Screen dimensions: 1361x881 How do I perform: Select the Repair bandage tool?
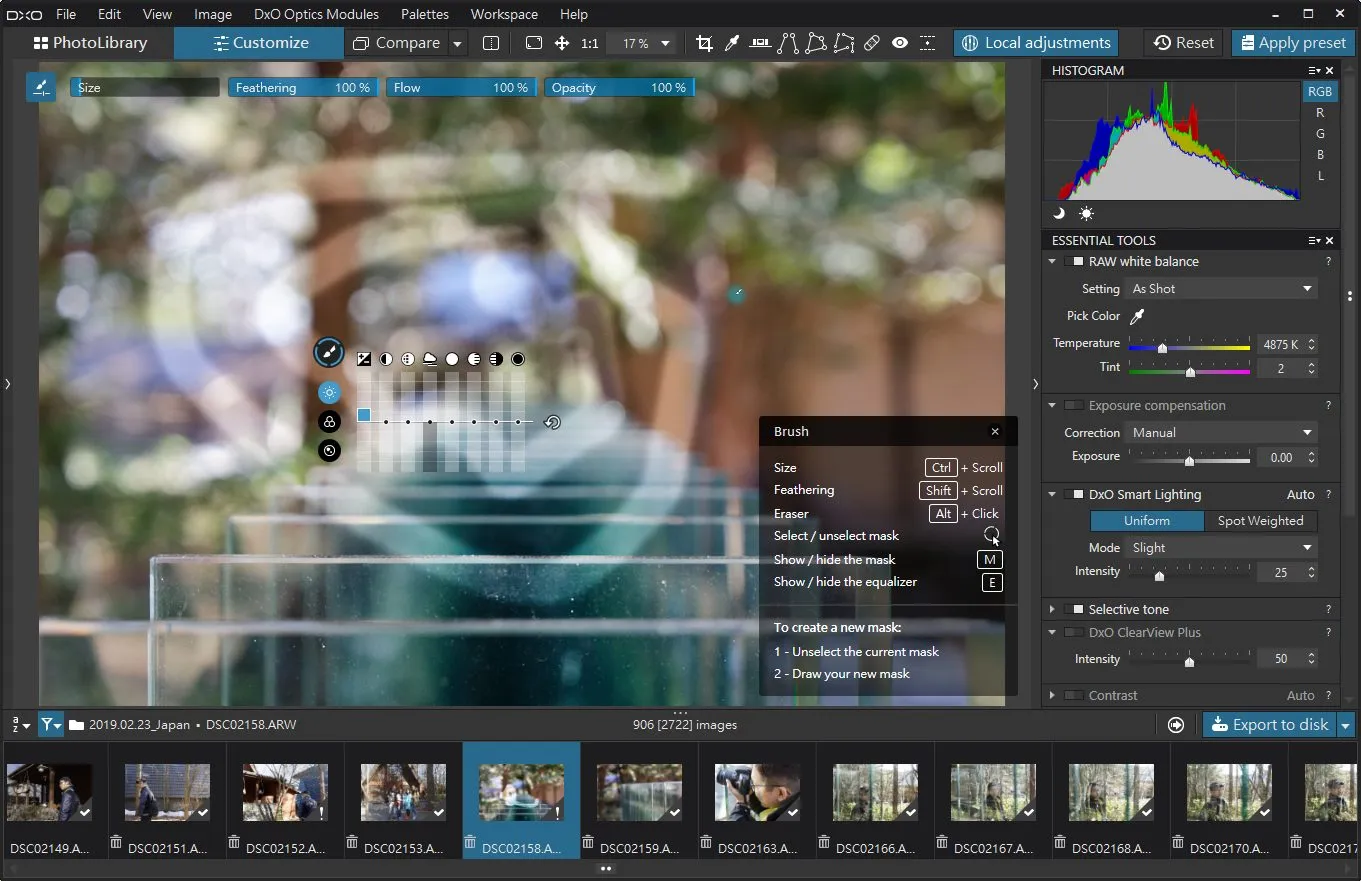pos(872,43)
